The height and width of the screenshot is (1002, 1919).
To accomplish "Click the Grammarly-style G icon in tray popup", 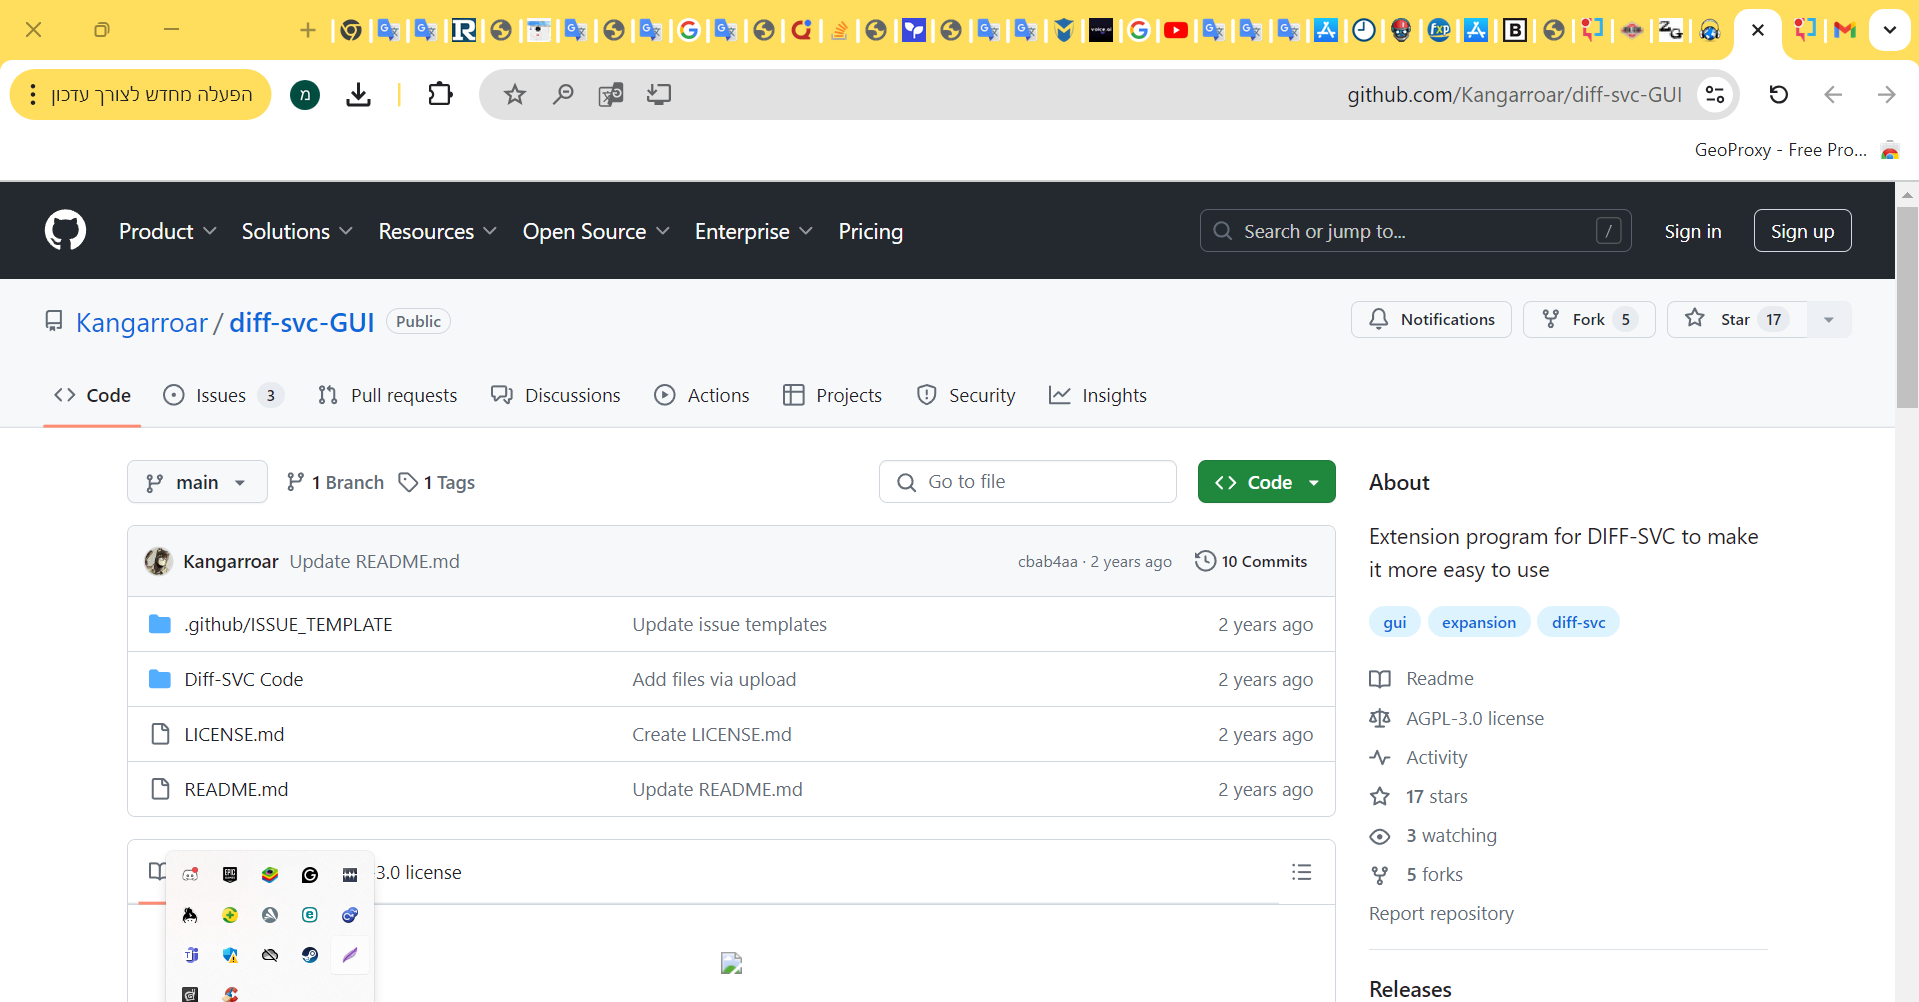I will click(x=310, y=875).
